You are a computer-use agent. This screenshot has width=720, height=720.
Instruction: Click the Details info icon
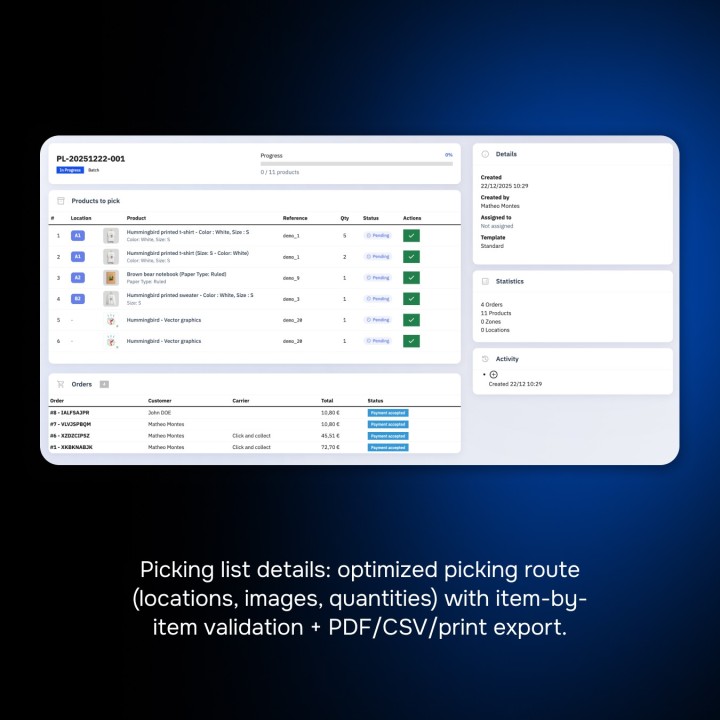[485, 154]
